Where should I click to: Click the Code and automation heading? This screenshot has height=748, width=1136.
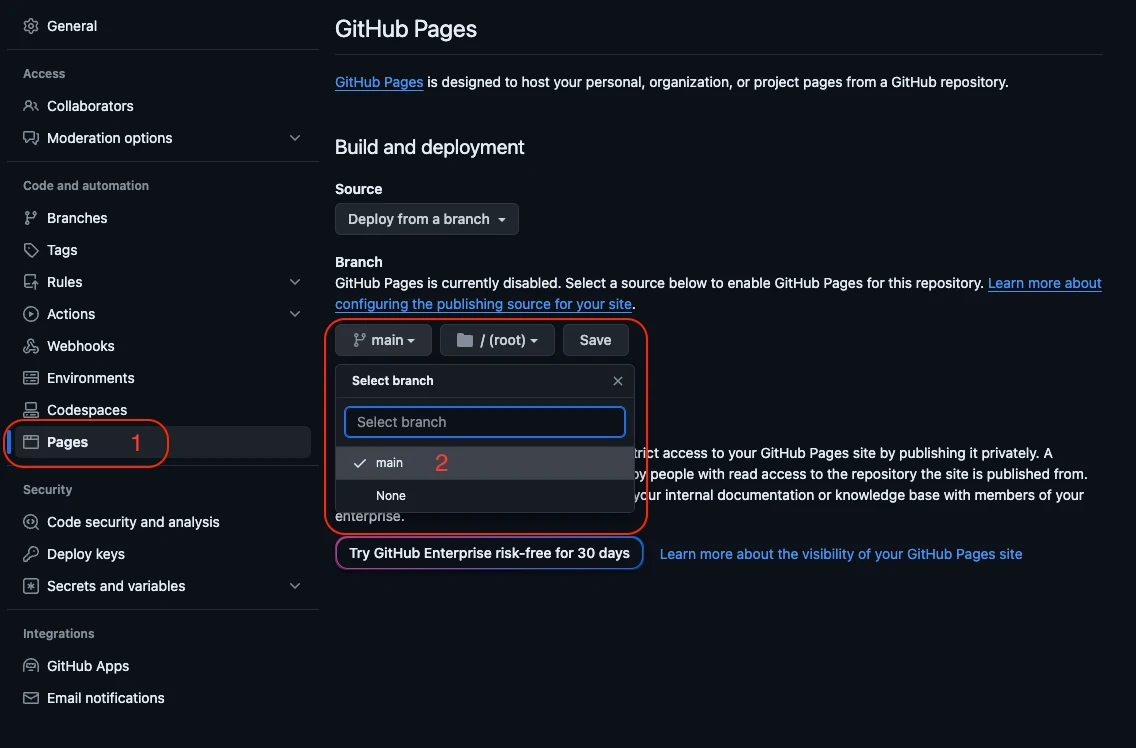pos(85,186)
